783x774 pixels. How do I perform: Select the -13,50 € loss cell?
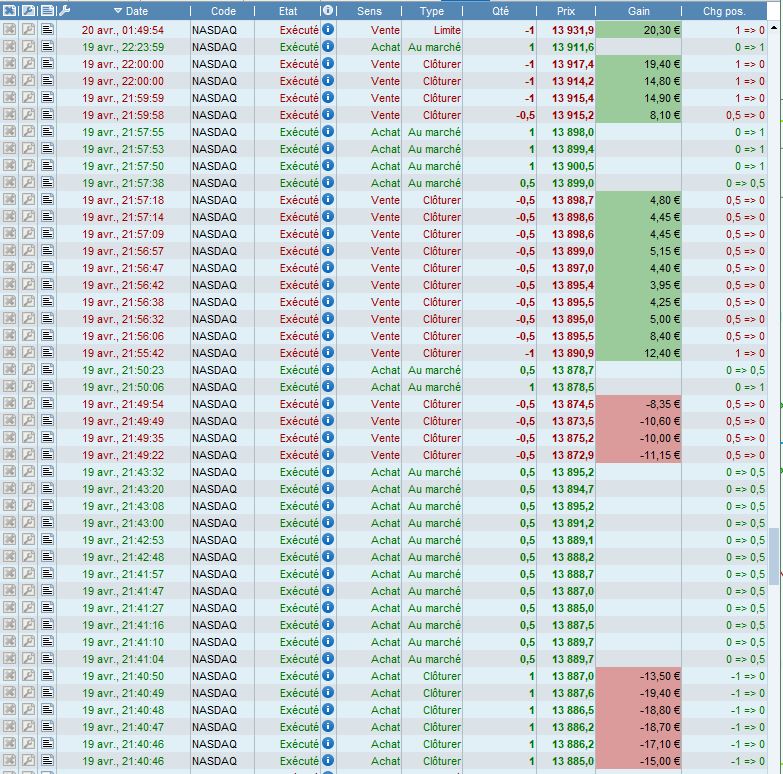pos(639,676)
